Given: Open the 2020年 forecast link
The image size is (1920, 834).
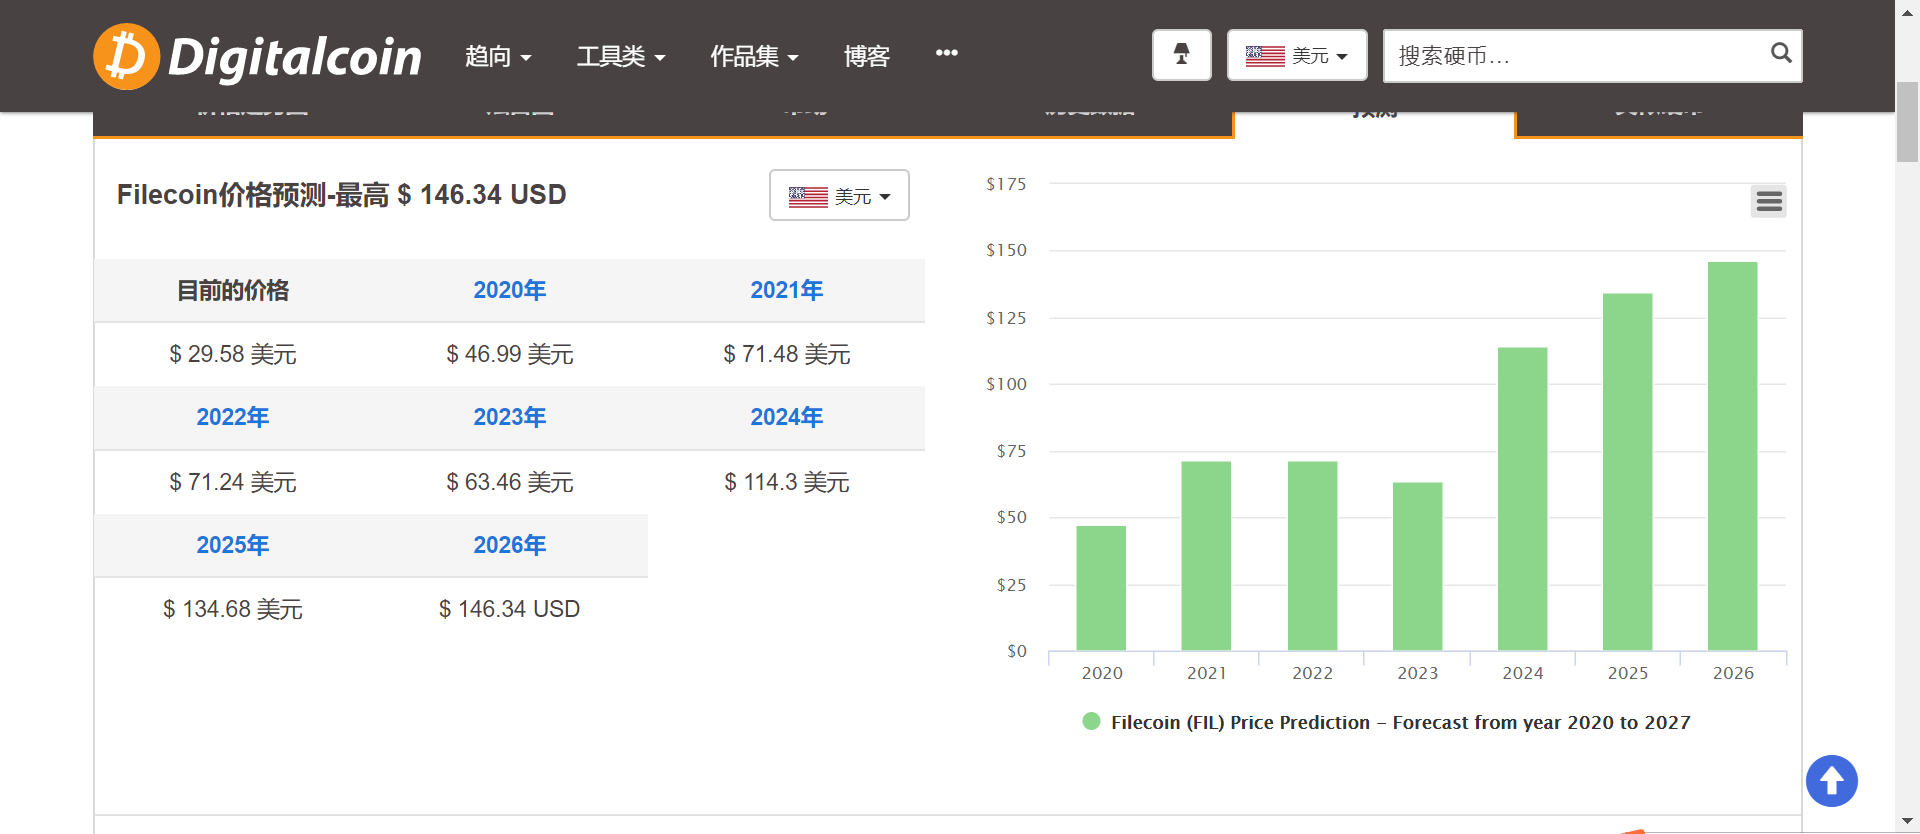Looking at the screenshot, I should (x=510, y=290).
